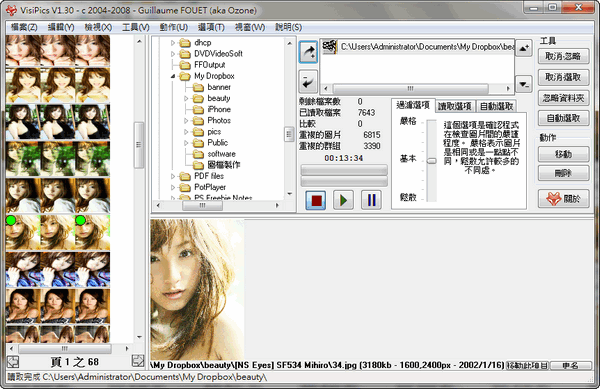Go to next page of results
Viewport: 600px width, 389px height.
137,361
